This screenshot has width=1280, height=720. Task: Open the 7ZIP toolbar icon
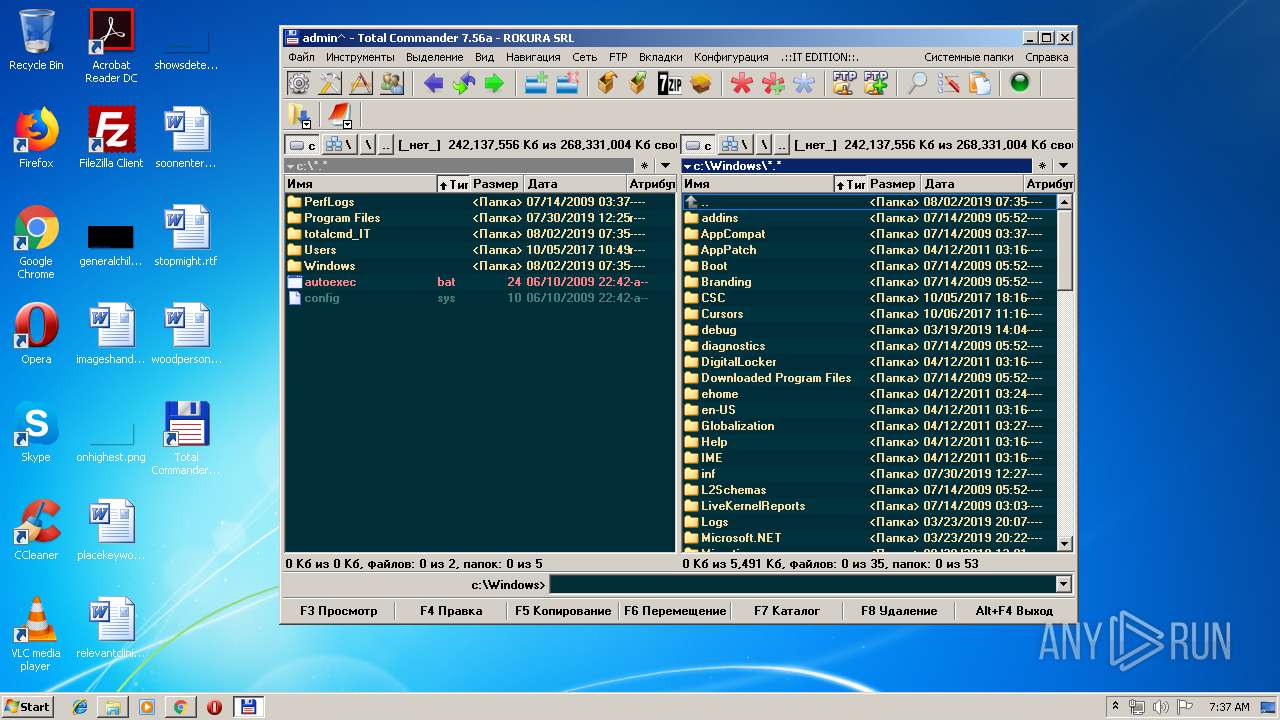[669, 83]
